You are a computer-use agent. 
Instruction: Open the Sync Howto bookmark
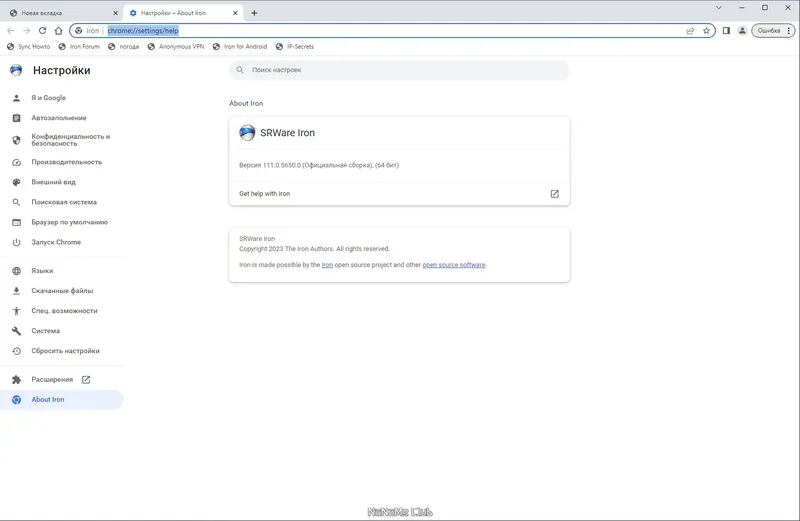pyautogui.click(x=29, y=46)
